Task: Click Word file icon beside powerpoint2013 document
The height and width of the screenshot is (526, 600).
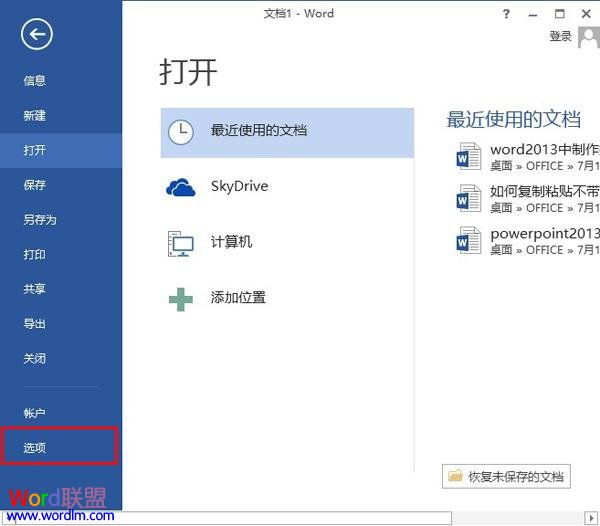Action: 469,240
